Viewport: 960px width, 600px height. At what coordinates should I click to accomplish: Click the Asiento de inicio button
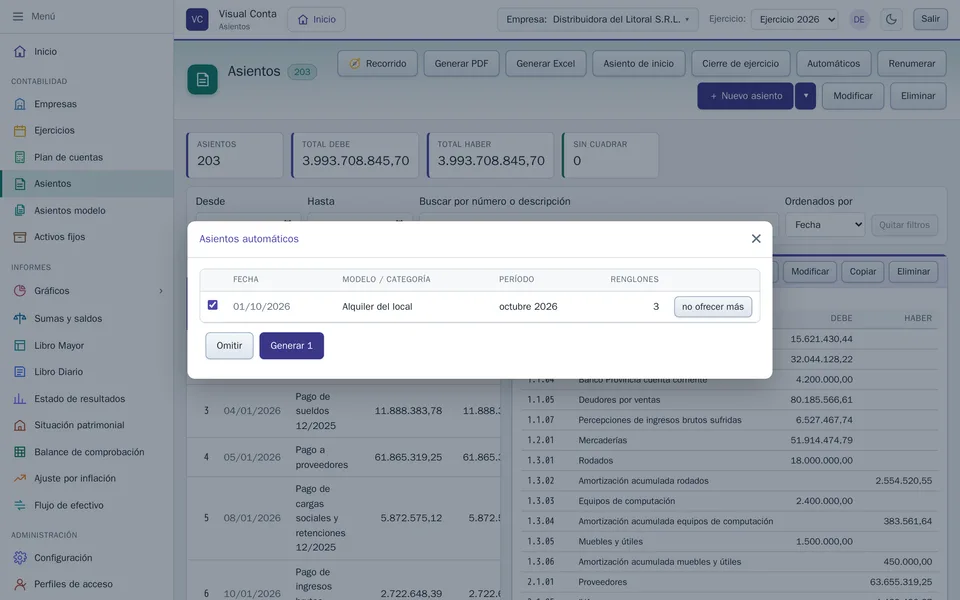(639, 64)
